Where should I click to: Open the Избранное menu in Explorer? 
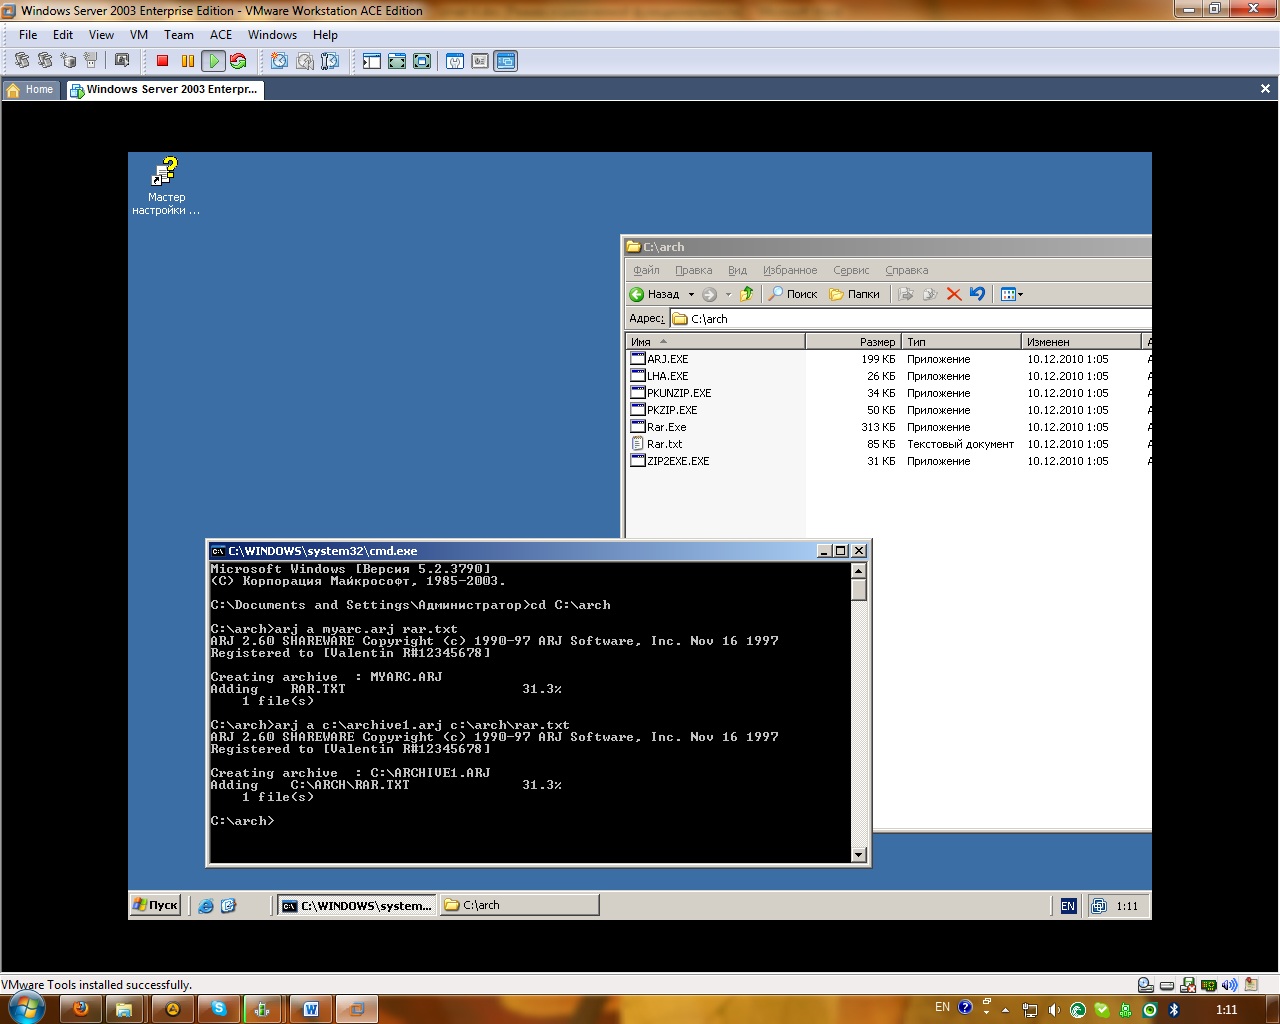[790, 270]
